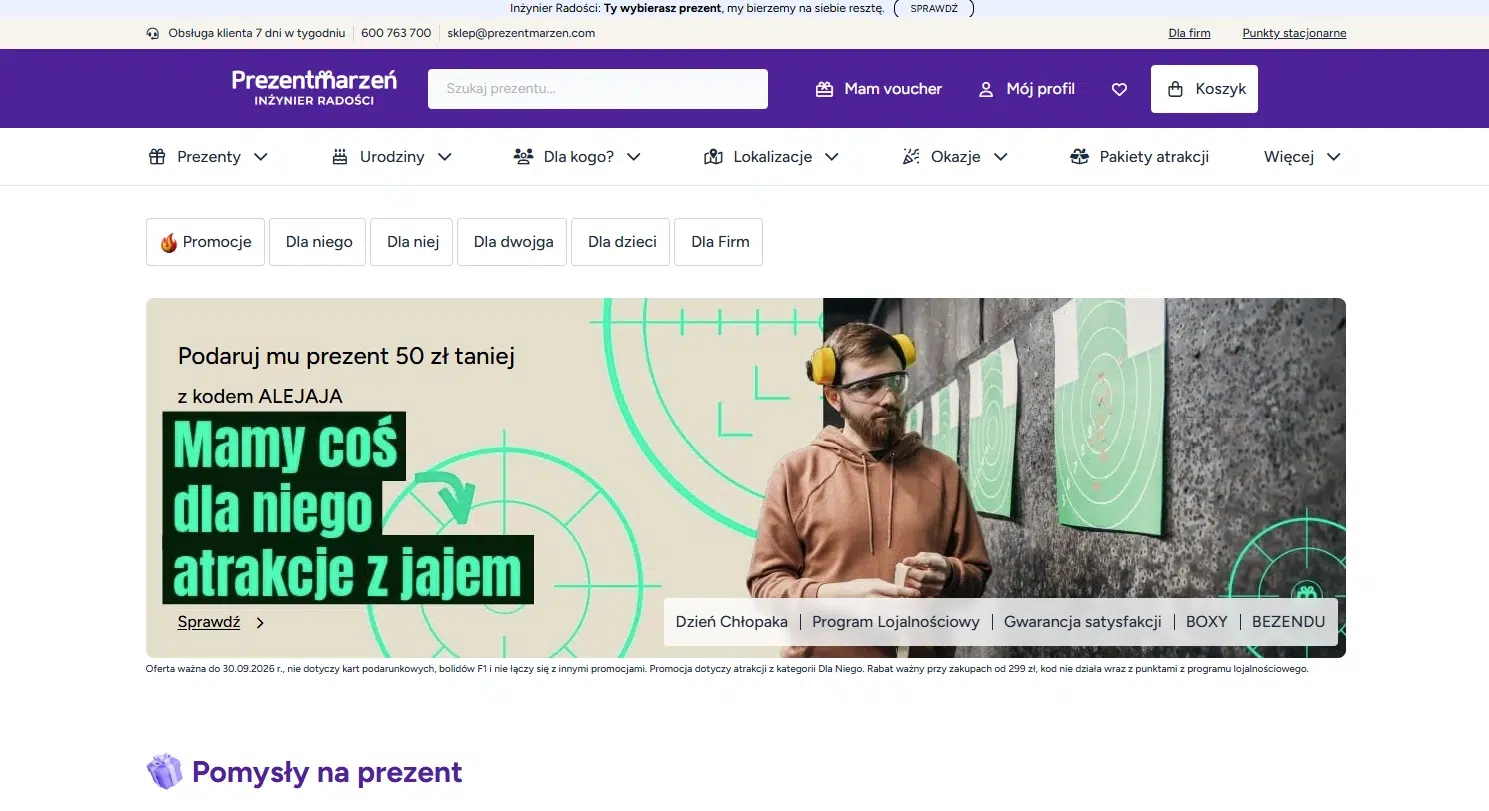Click the Mam voucher link
Screen dimensions: 1489x811
879,89
